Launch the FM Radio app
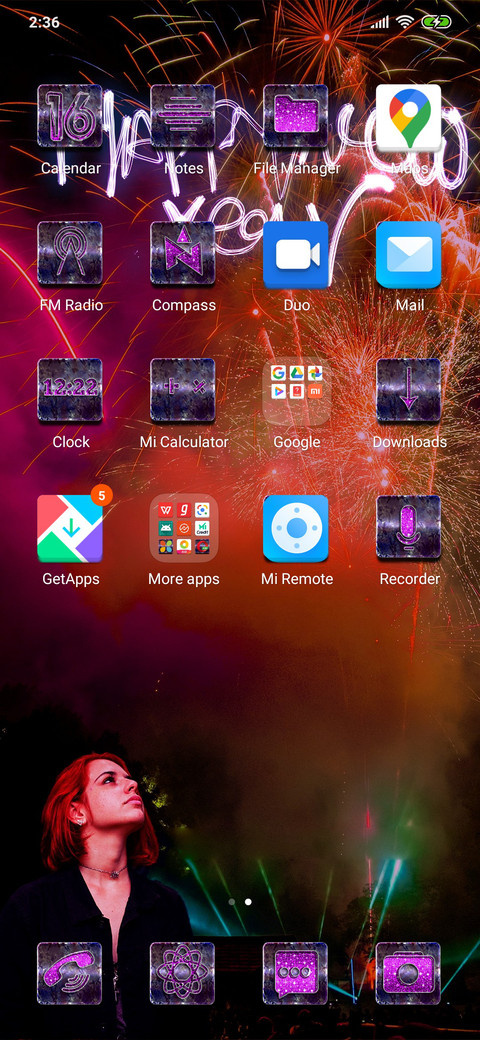 [70, 253]
